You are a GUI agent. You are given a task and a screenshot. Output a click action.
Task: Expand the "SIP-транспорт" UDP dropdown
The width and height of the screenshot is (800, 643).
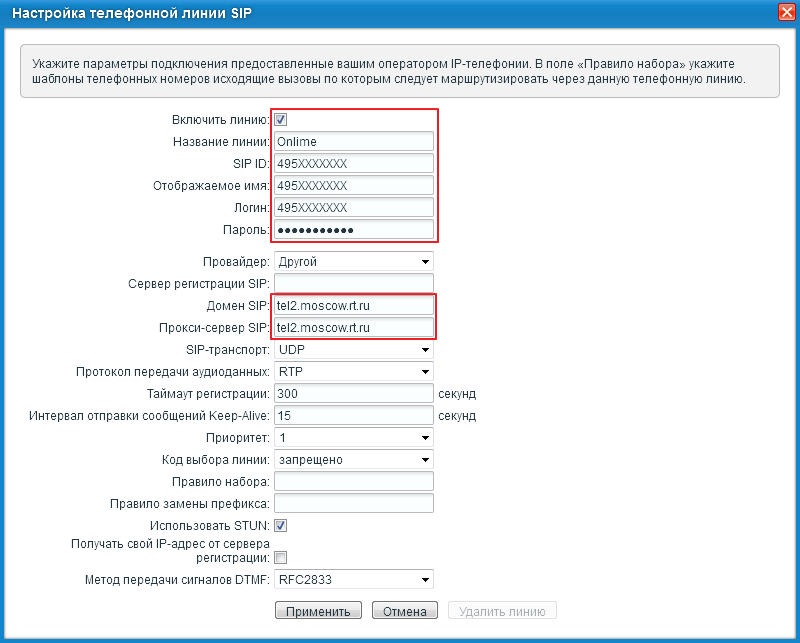coord(353,350)
